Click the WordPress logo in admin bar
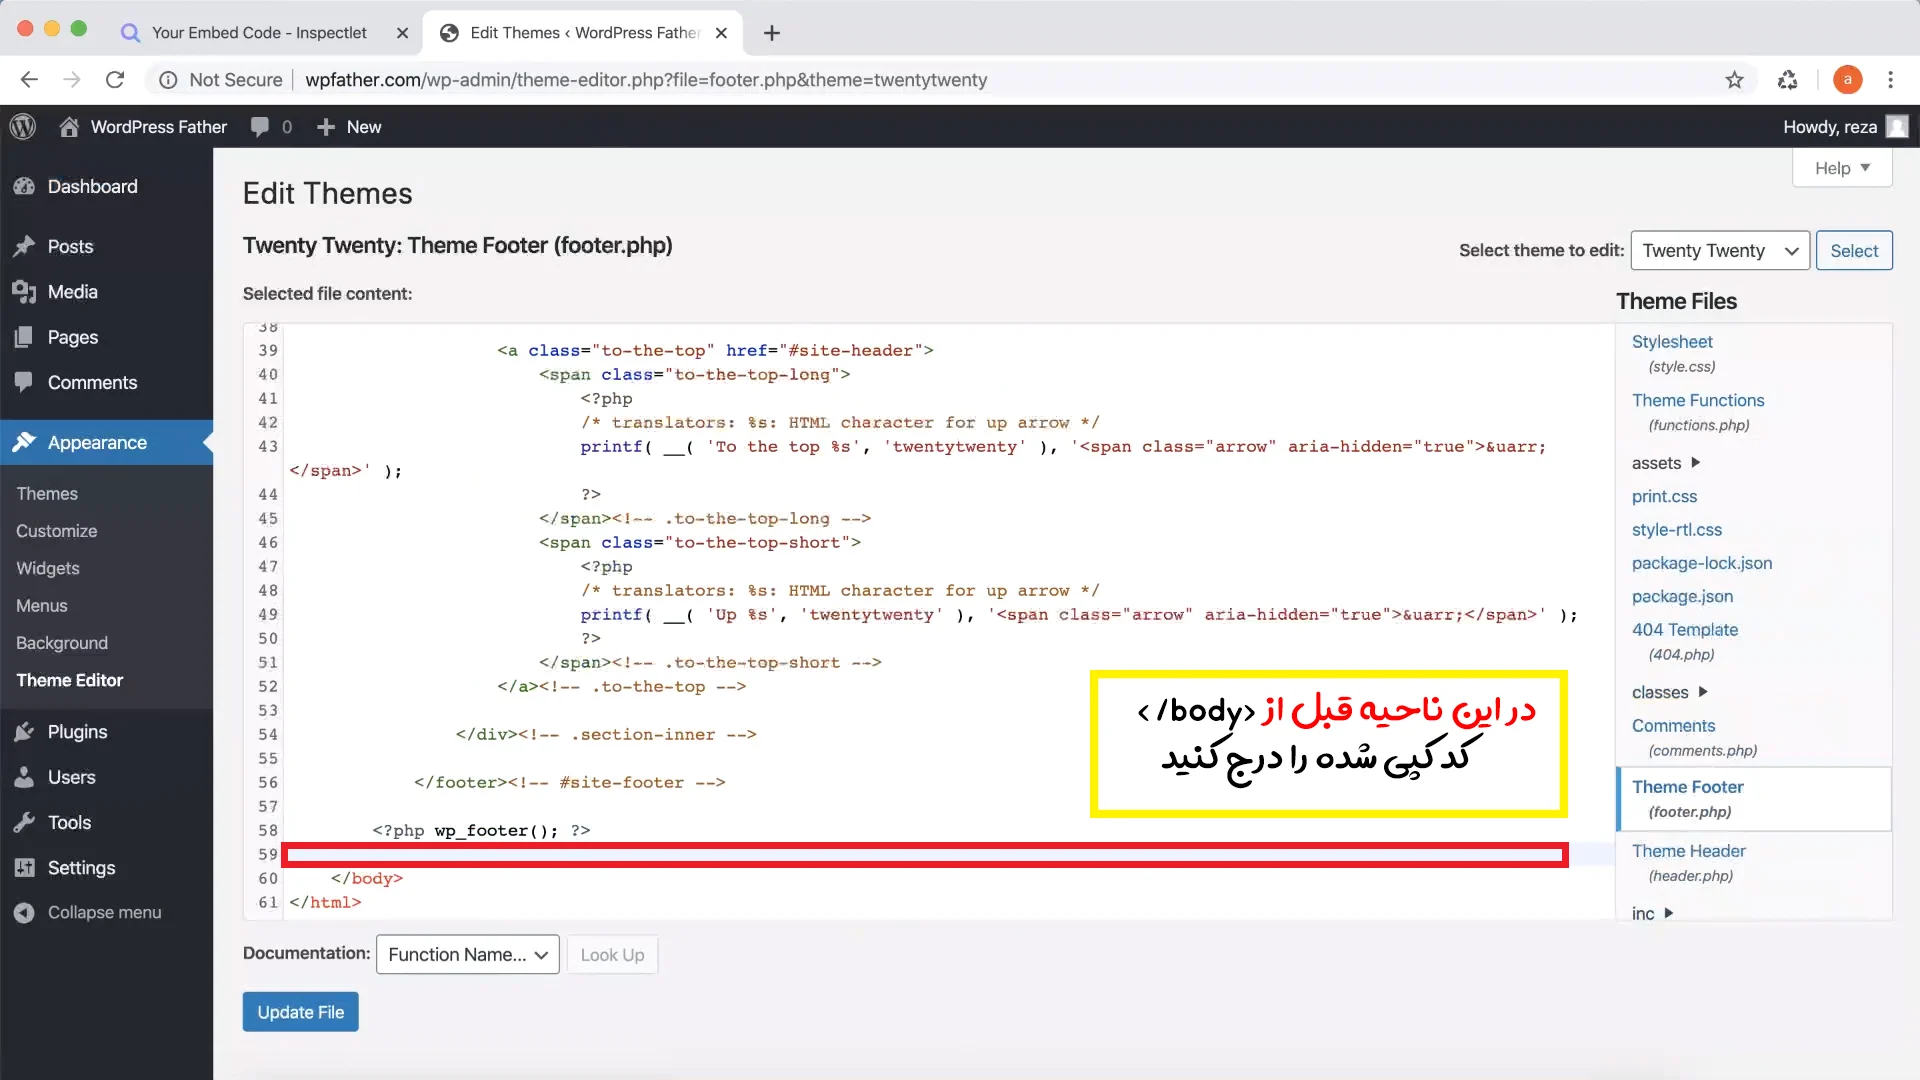The width and height of the screenshot is (1920, 1080). tap(23, 127)
